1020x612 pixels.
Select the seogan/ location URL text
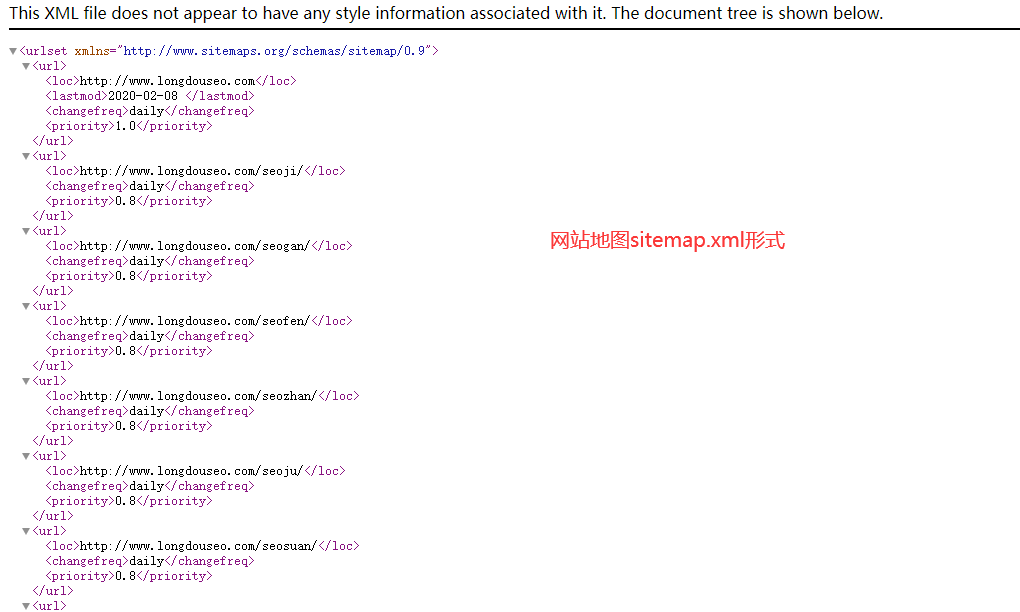(x=195, y=246)
